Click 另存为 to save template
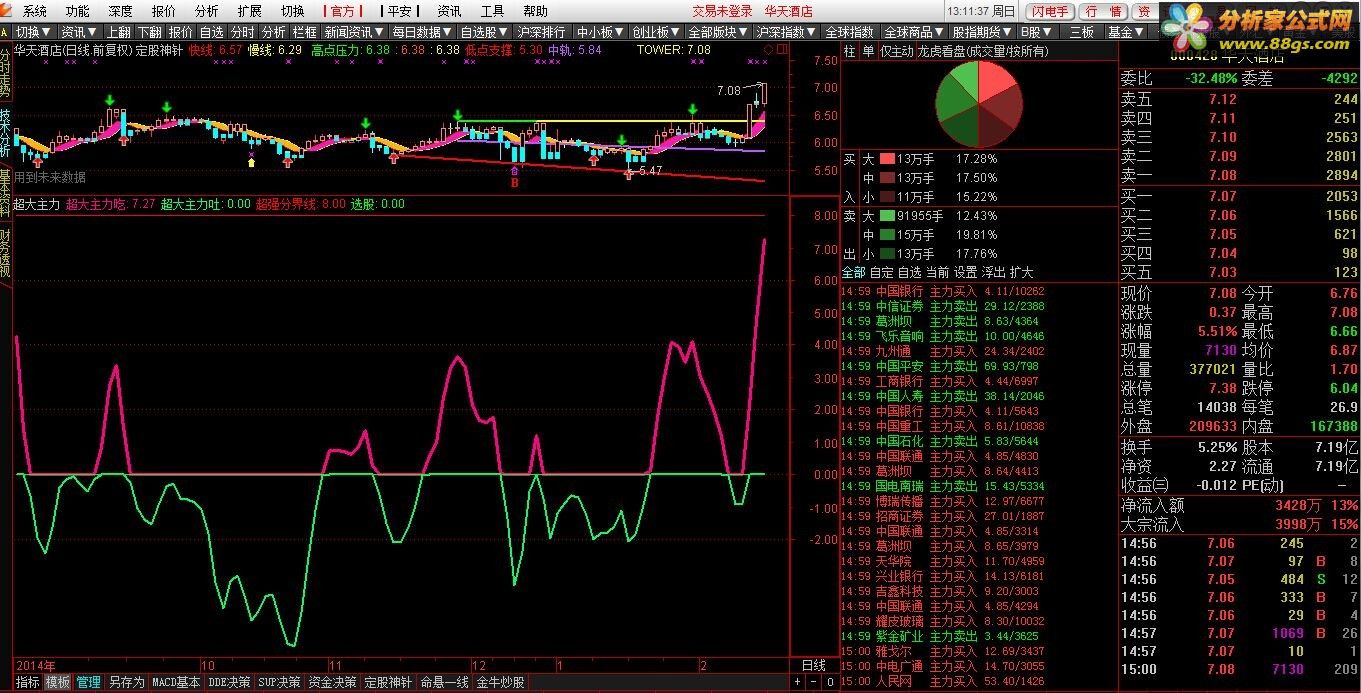This screenshot has height=693, width=1361. [127, 683]
